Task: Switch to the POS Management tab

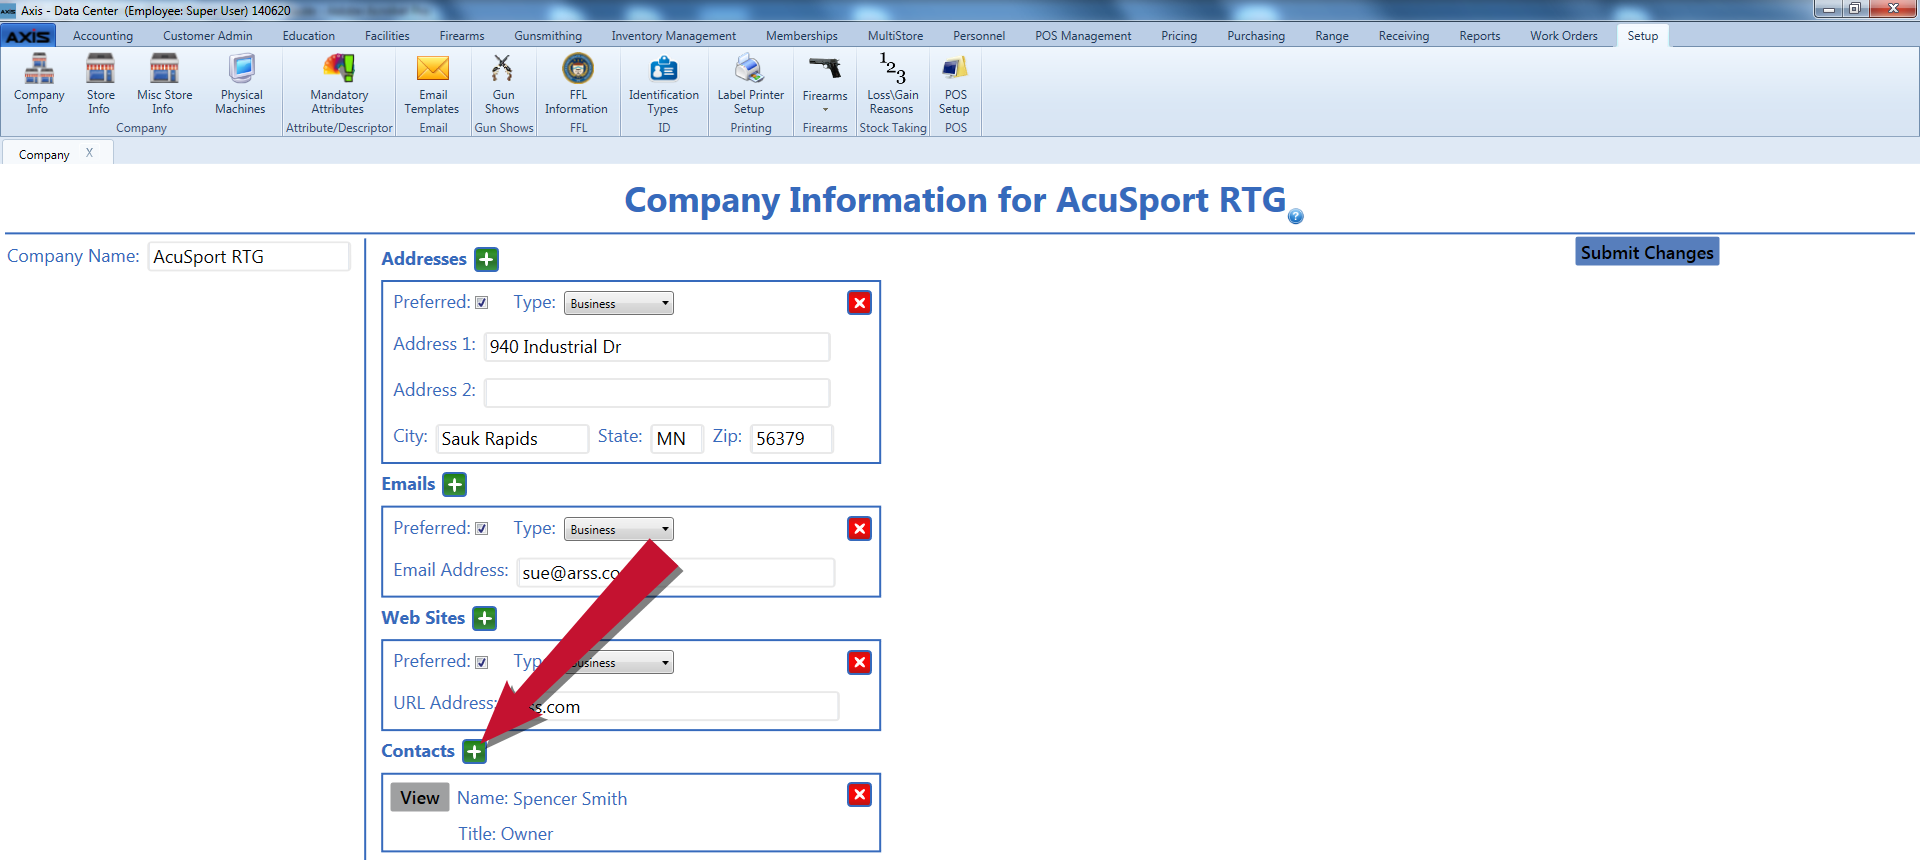Action: point(1083,36)
